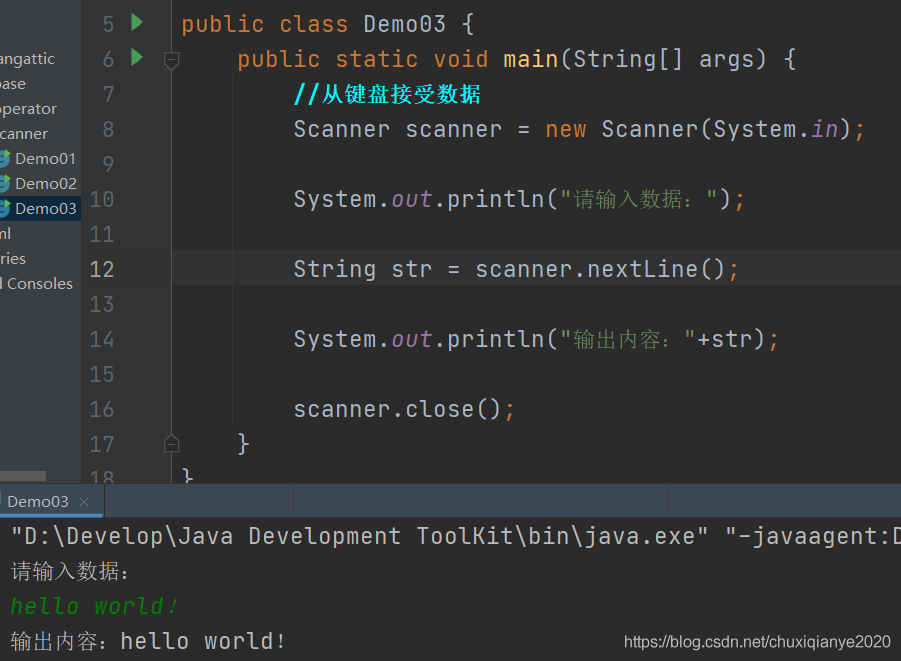
Task: Click scanner.close() statement
Action: 403,409
